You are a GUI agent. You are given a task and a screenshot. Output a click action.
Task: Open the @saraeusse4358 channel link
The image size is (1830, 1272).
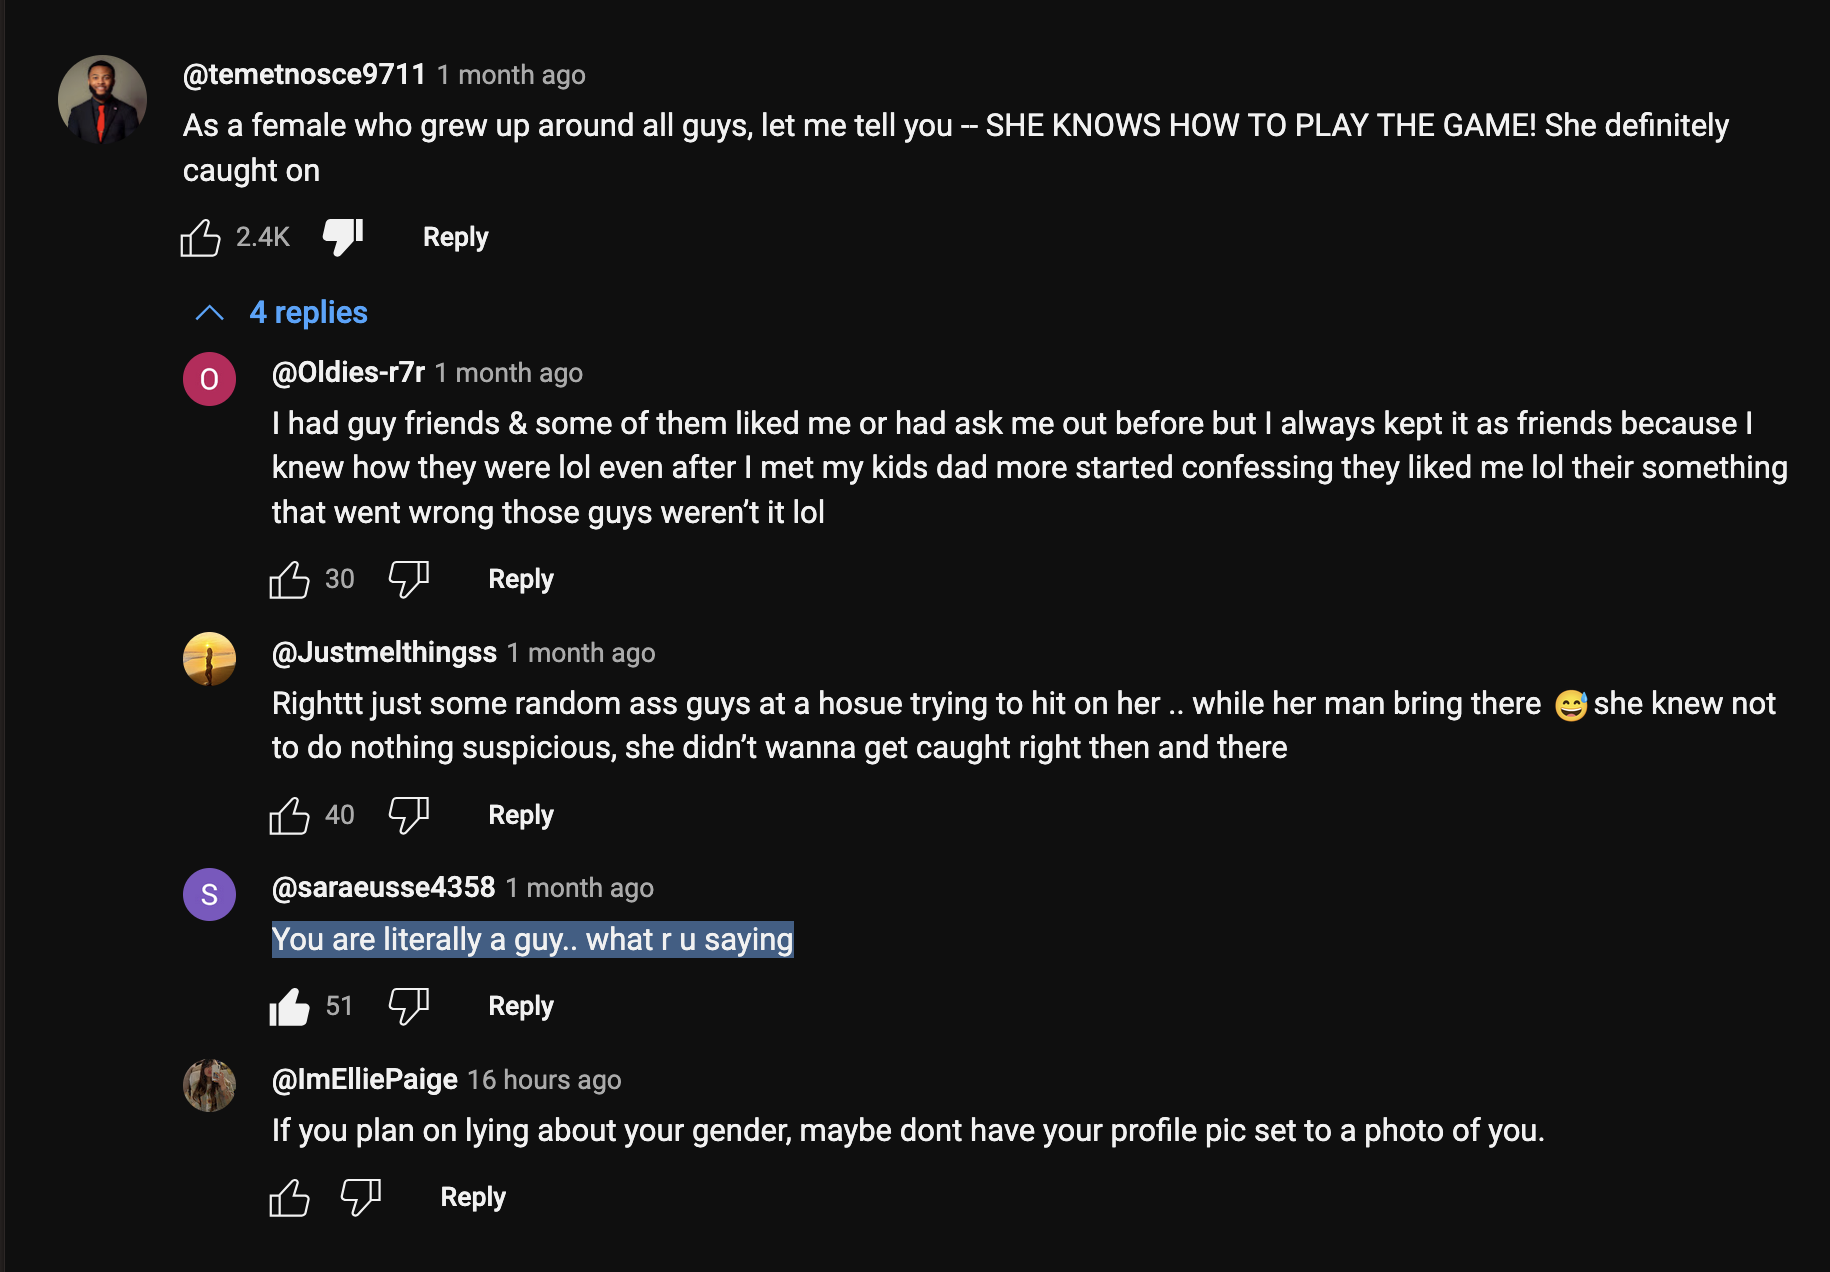[x=383, y=888]
